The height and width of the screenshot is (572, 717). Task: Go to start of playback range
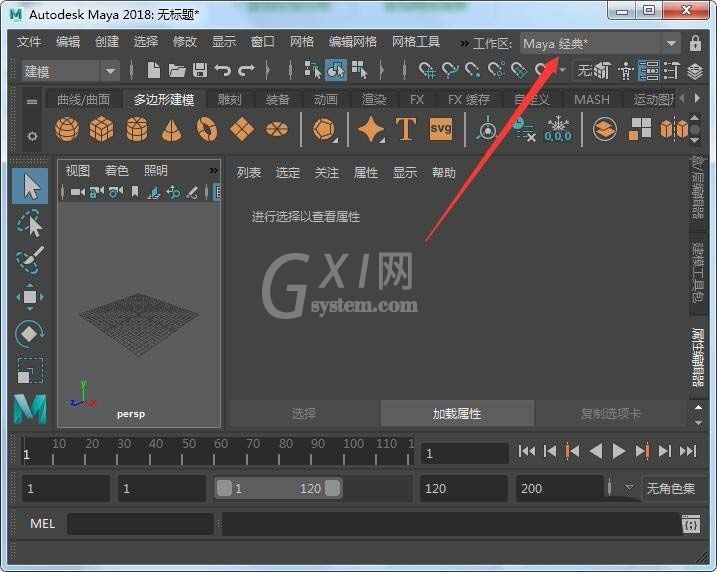coord(527,452)
